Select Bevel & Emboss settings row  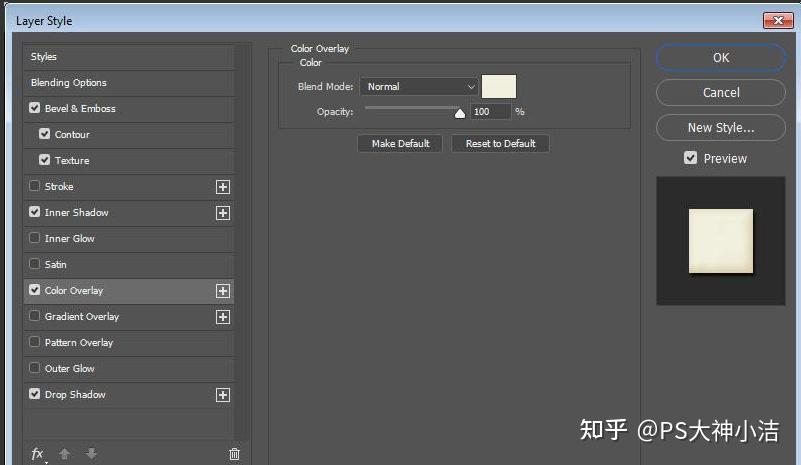pyautogui.click(x=129, y=109)
